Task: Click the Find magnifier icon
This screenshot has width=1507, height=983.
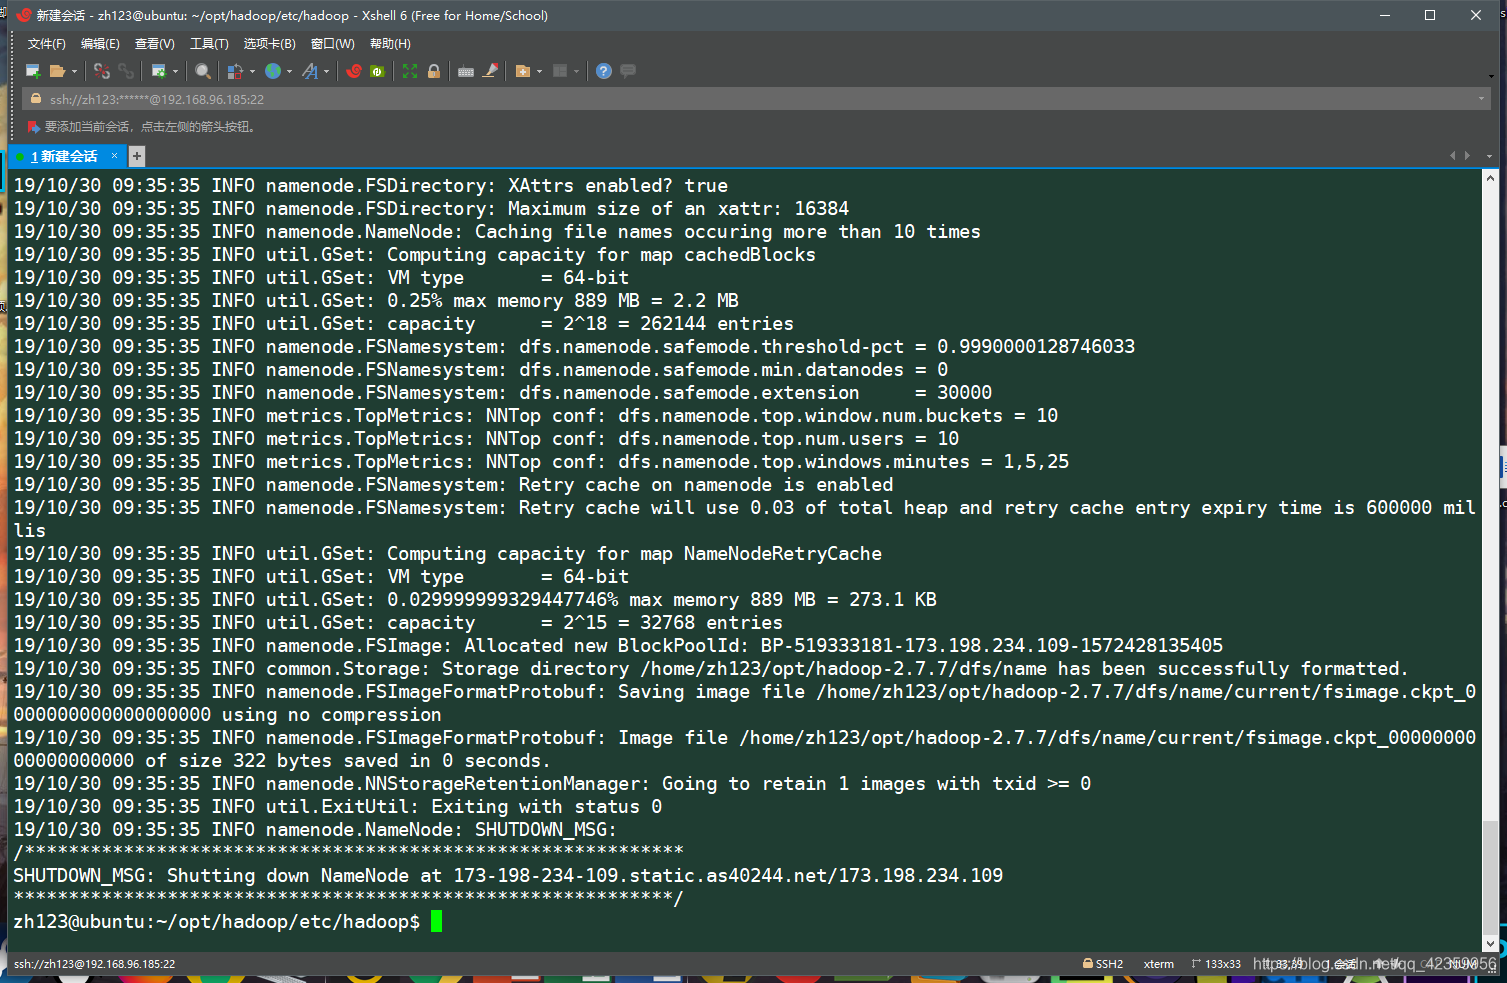Action: pos(203,71)
